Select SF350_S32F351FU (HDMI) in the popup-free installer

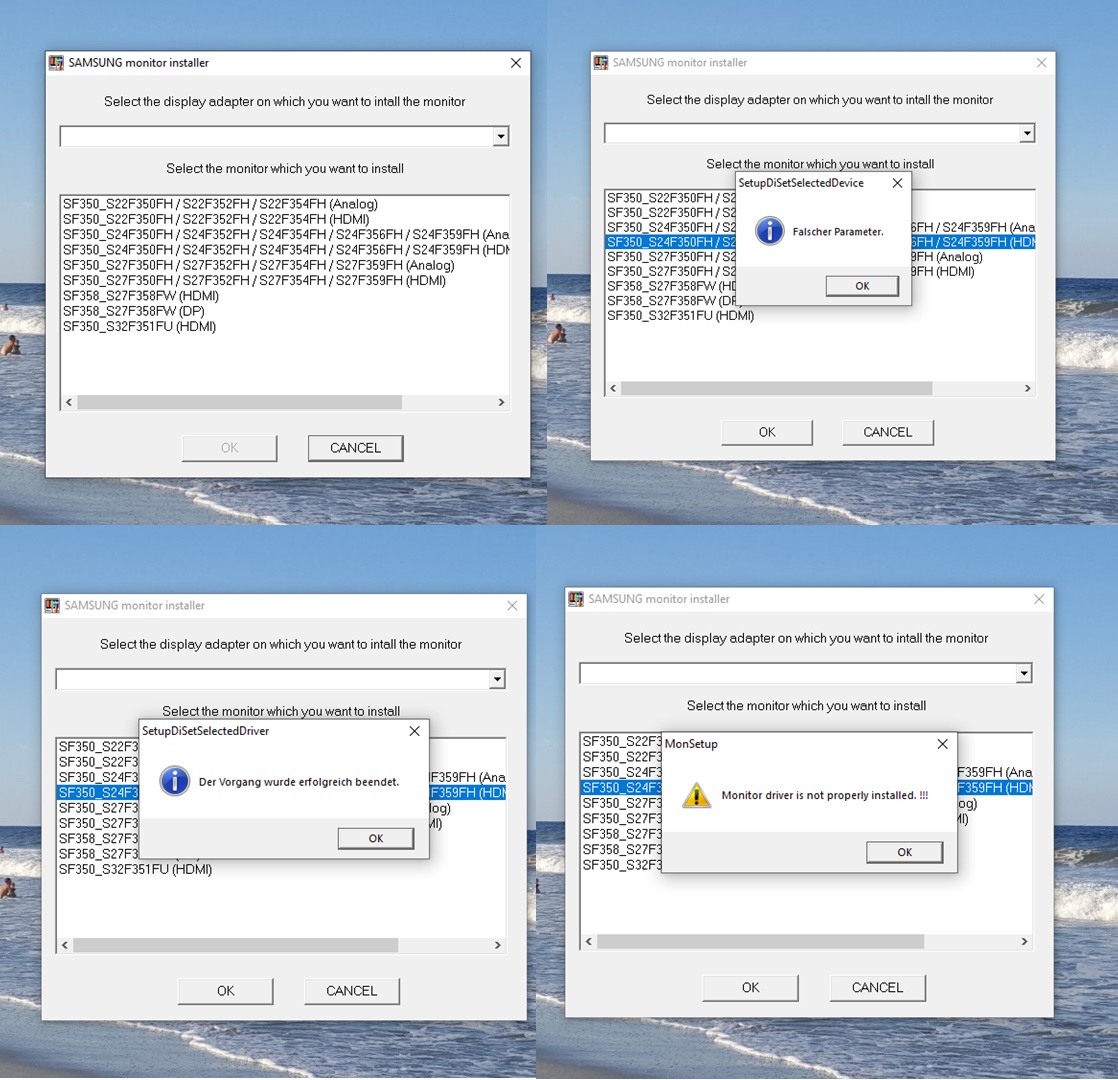coord(140,326)
